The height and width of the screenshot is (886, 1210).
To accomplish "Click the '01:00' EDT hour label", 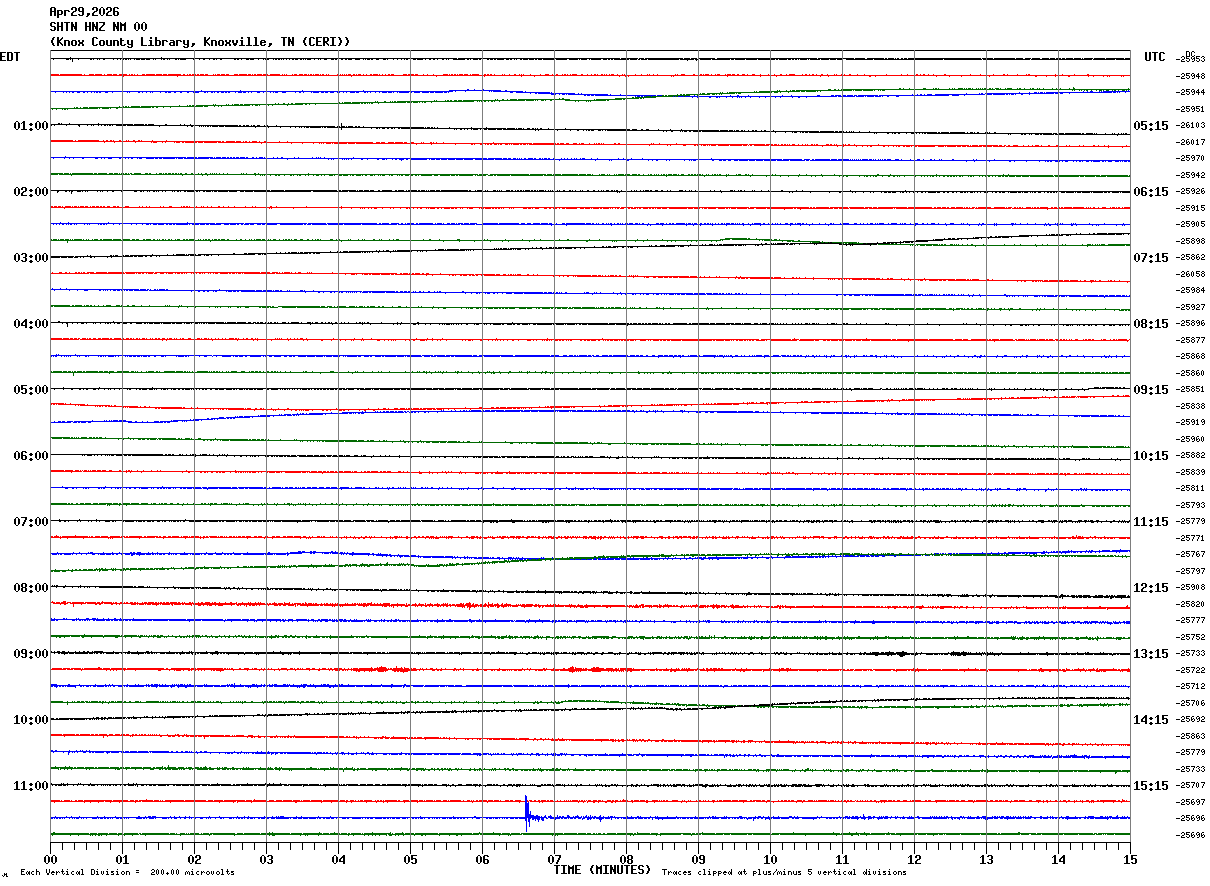I will pyautogui.click(x=31, y=126).
